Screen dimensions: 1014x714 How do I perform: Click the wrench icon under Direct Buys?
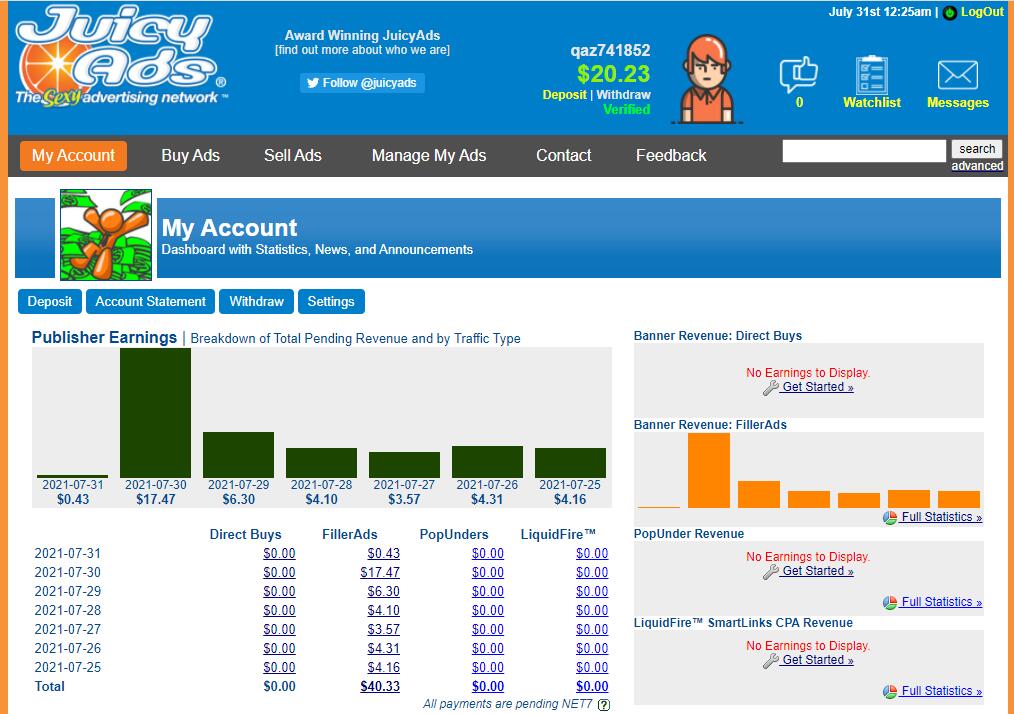(x=770, y=387)
